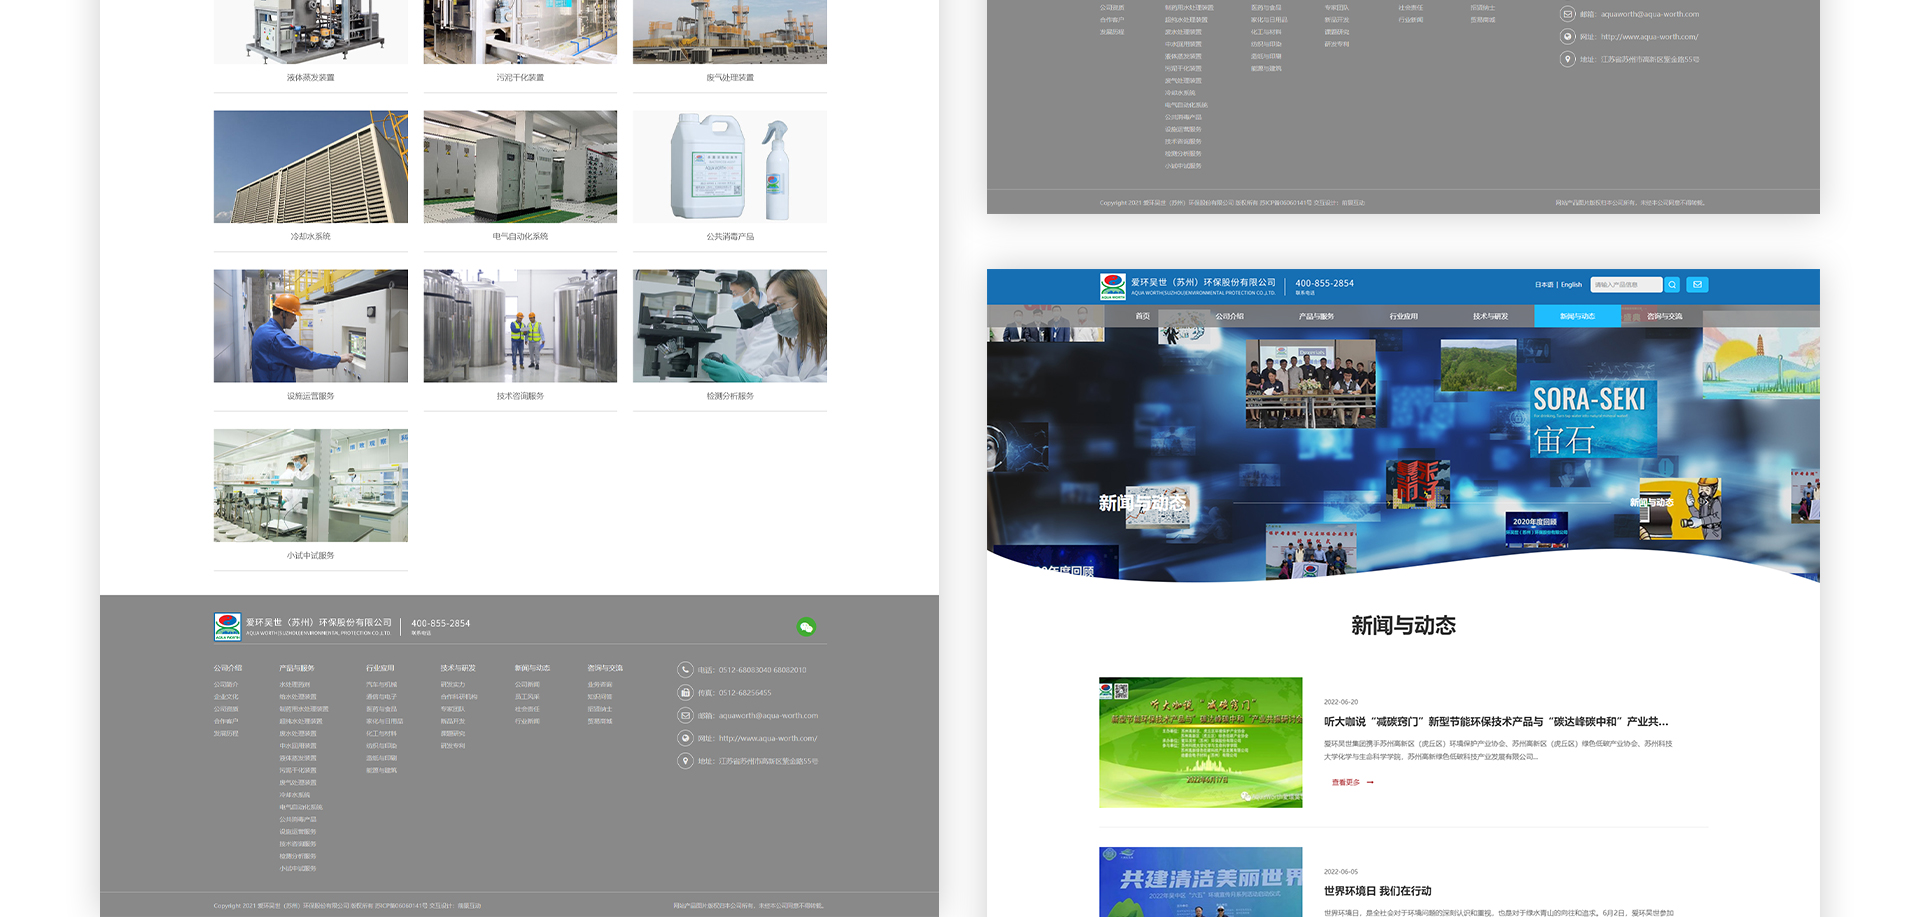The image size is (1920, 917).
Task: Click aquaworth@aqua-worth.com email in left footer
Action: tap(768, 716)
